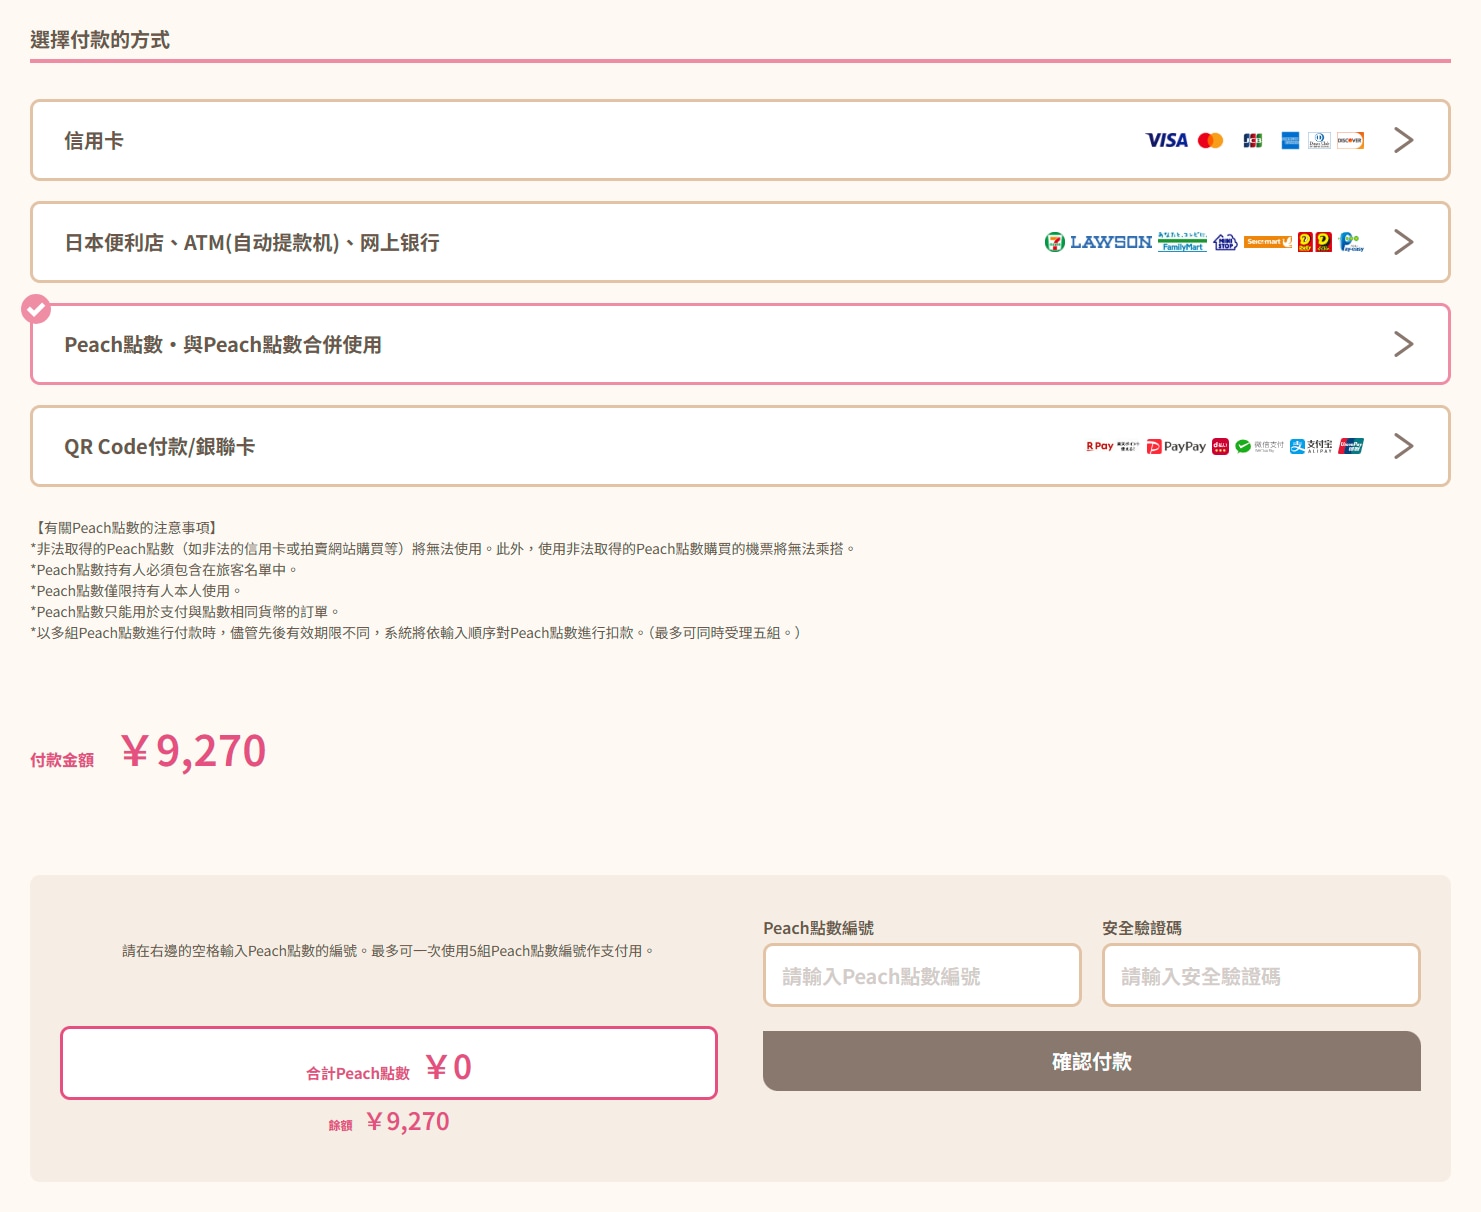
Task: Select QR Code付款/銀聯卡 payment method
Action: click(x=740, y=446)
